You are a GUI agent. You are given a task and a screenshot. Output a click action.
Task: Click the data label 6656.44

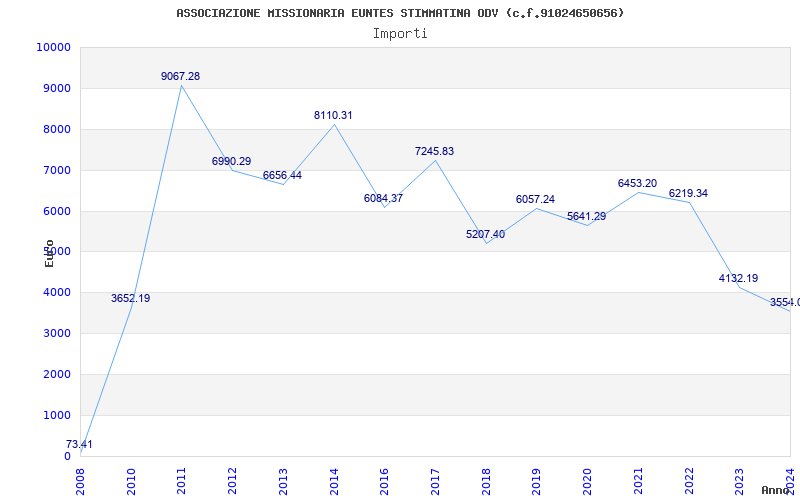click(x=282, y=176)
